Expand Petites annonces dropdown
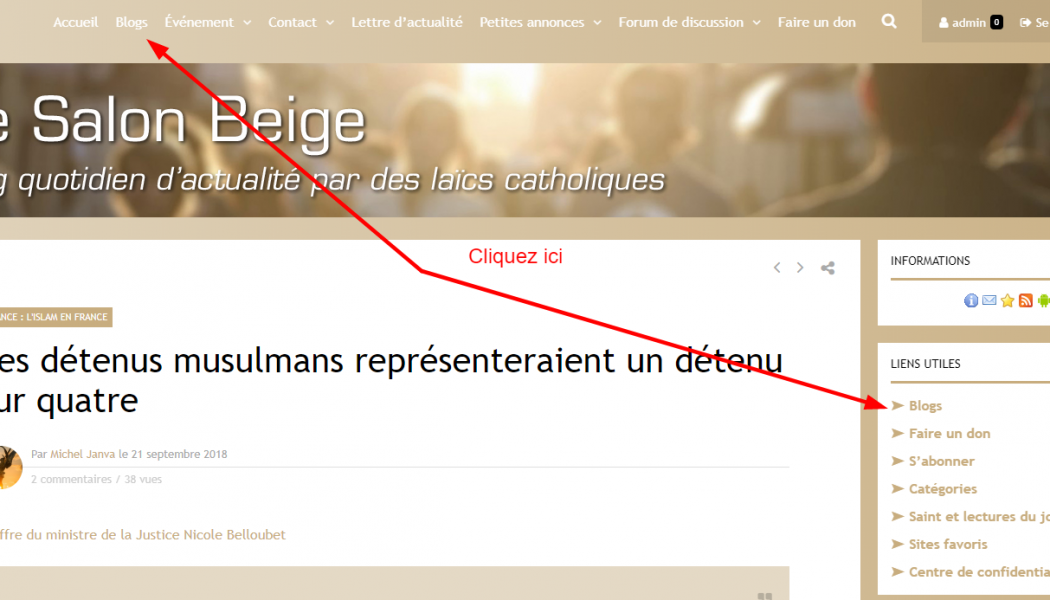This screenshot has height=600, width=1050. [540, 22]
